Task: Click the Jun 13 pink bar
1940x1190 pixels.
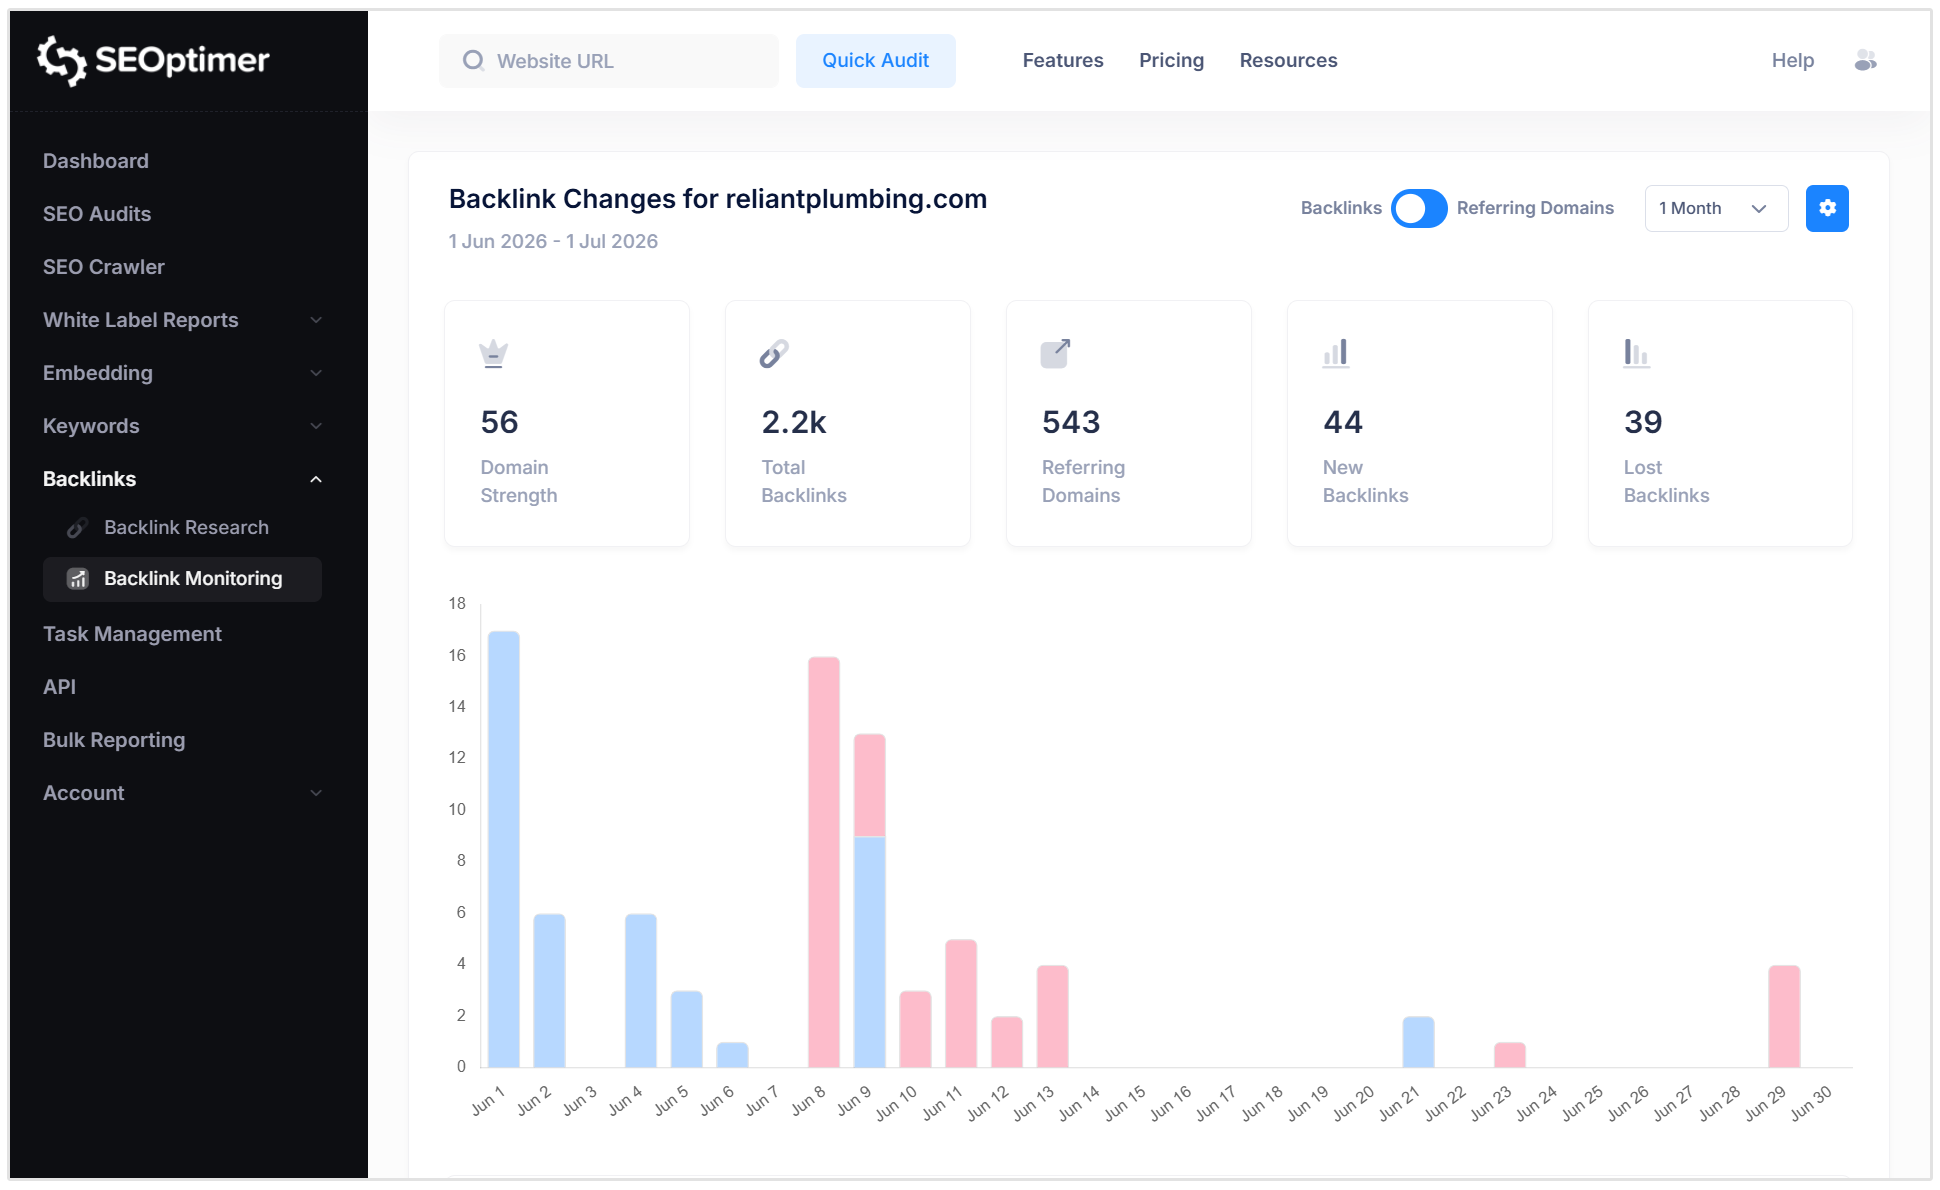Action: coord(1053,1016)
